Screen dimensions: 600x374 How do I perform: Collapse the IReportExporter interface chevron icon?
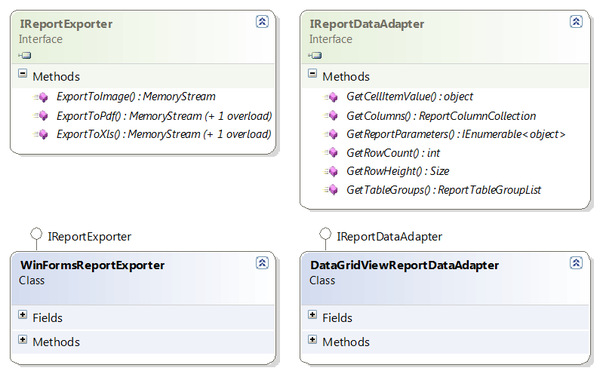coord(262,21)
